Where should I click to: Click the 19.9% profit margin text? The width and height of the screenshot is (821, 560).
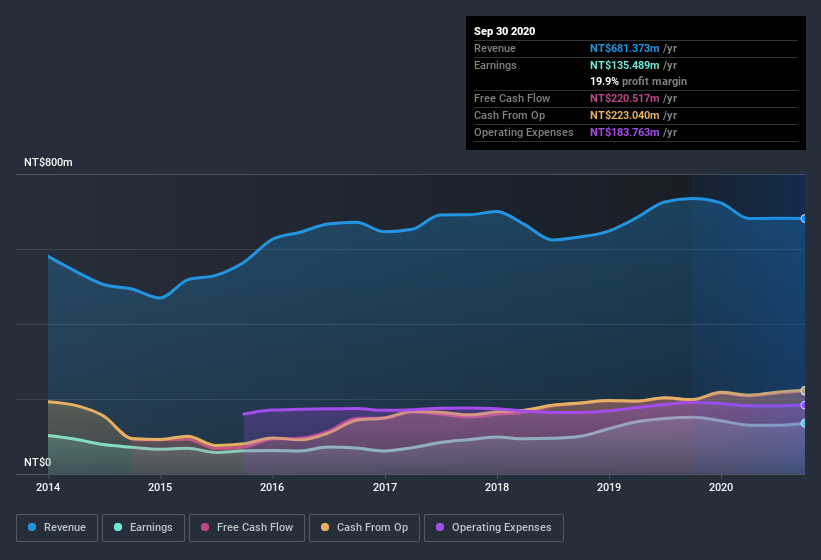pyautogui.click(x=638, y=81)
